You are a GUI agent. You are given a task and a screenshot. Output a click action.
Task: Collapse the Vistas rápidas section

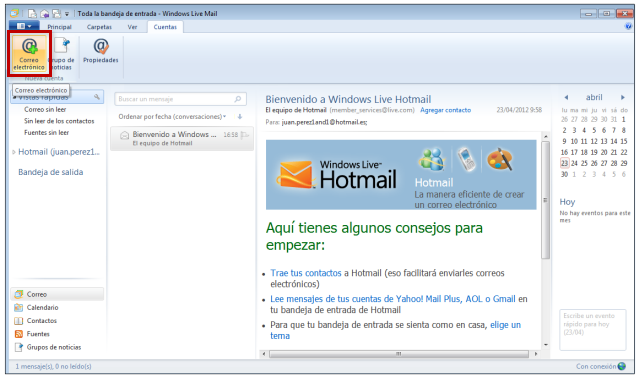[14, 97]
